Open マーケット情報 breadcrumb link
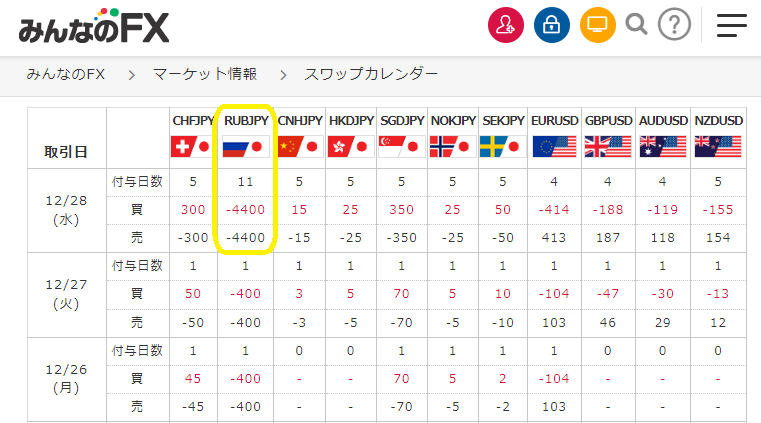The image size is (761, 423). [x=205, y=74]
